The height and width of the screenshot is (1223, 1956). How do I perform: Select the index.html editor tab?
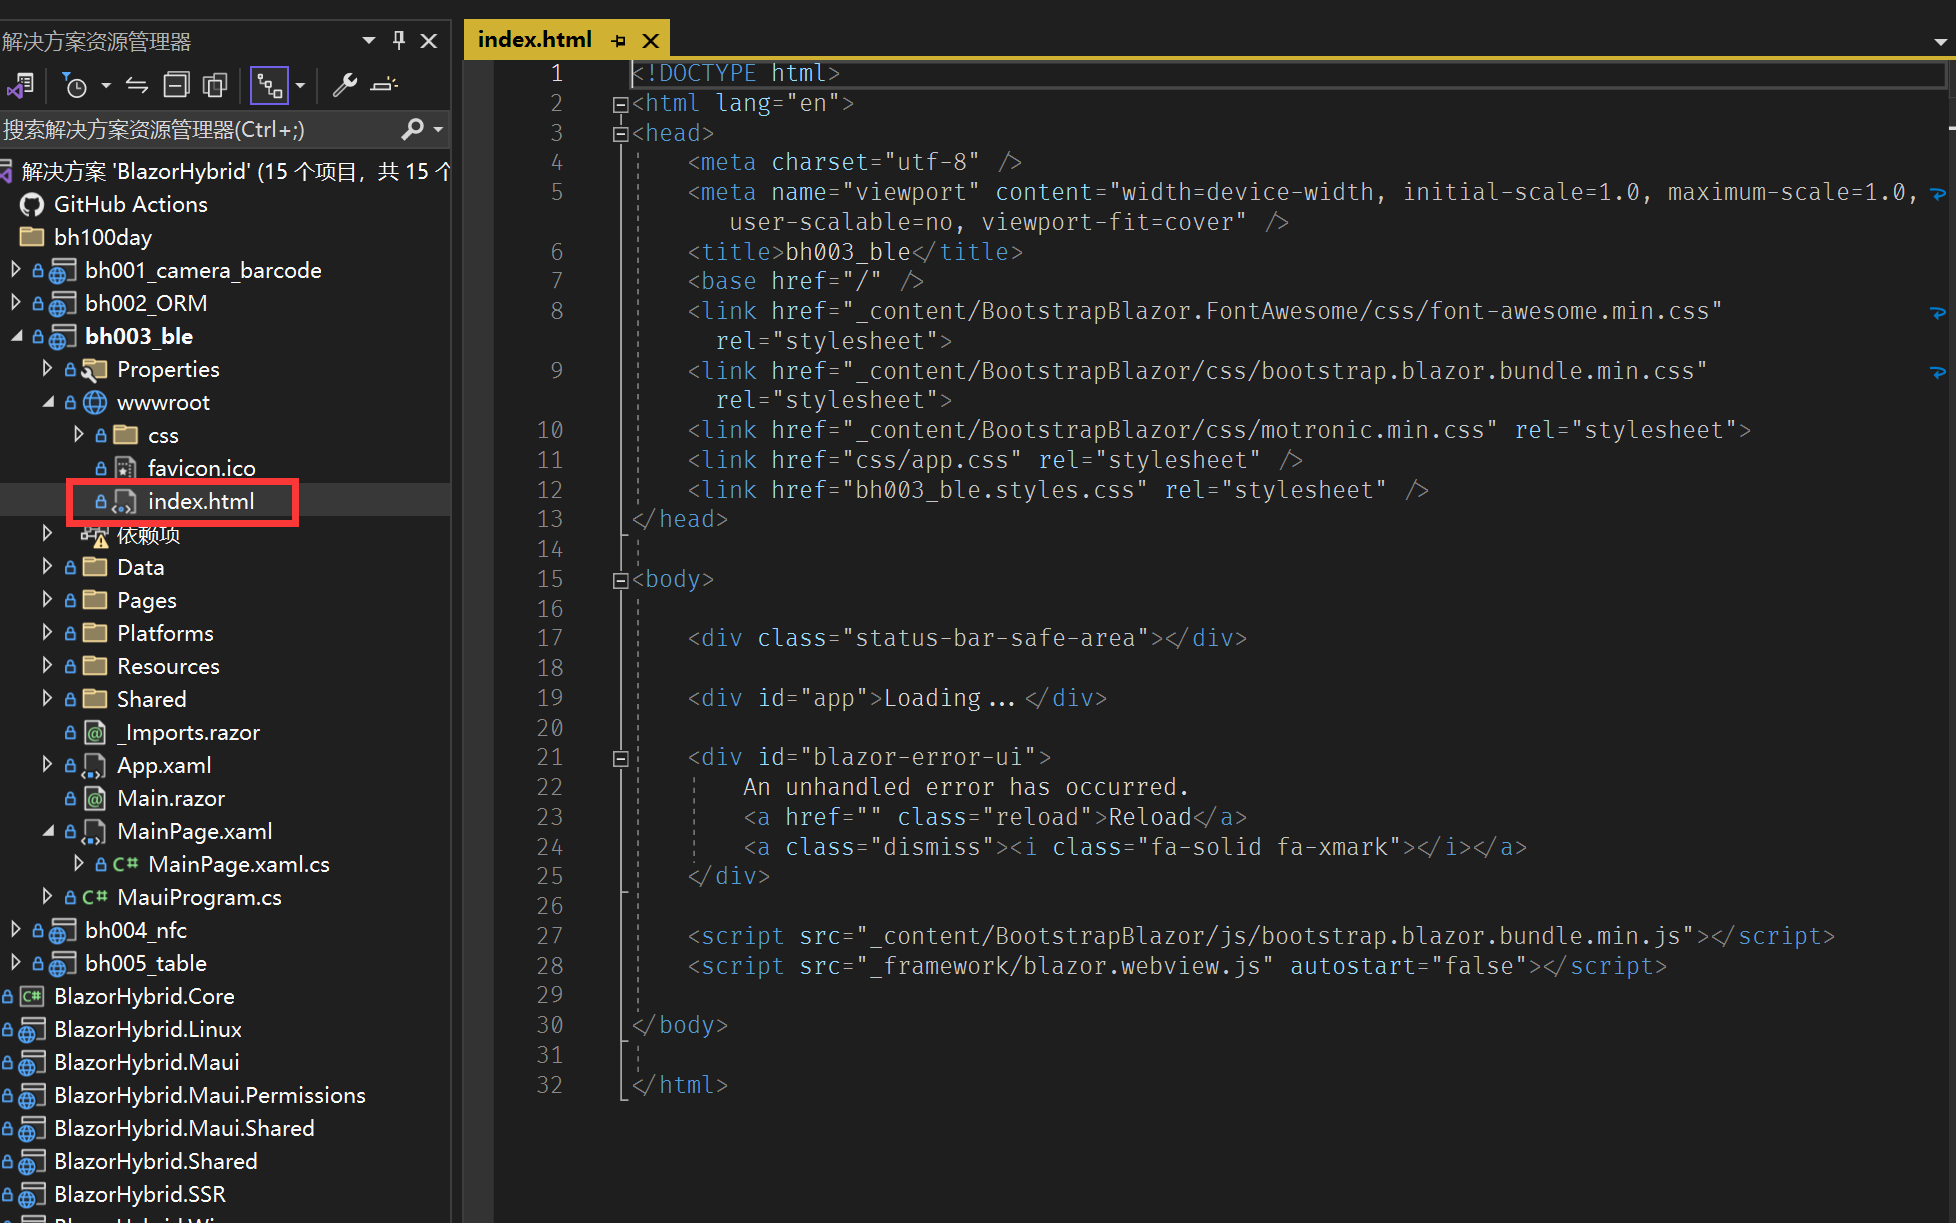click(x=535, y=40)
